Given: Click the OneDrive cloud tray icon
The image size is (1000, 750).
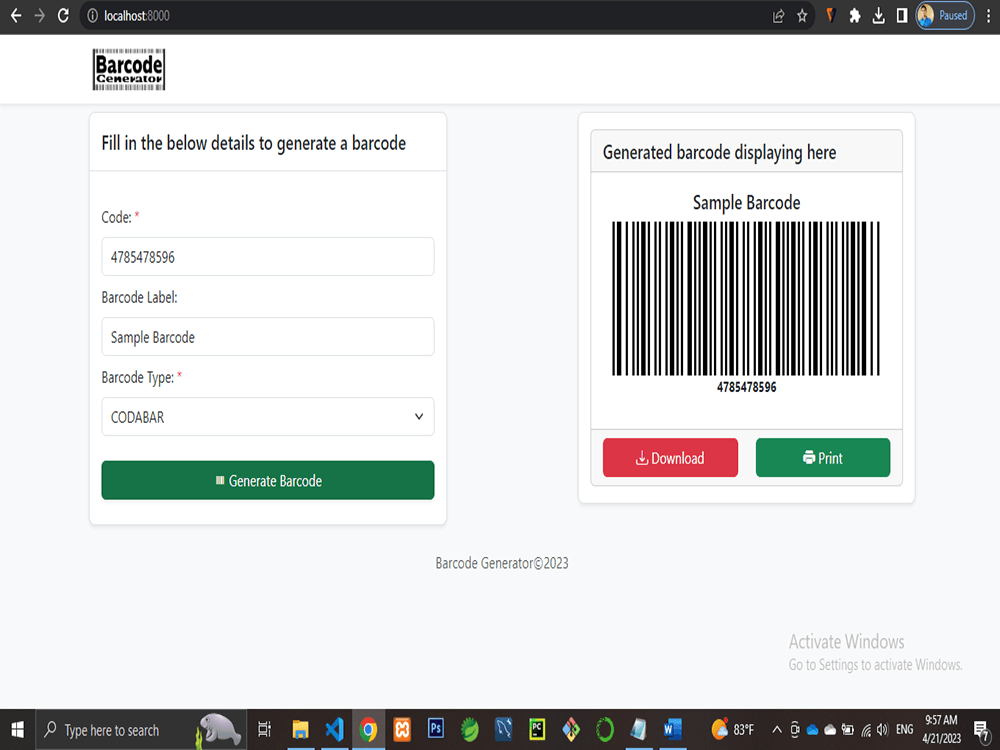Looking at the screenshot, I should [812, 730].
